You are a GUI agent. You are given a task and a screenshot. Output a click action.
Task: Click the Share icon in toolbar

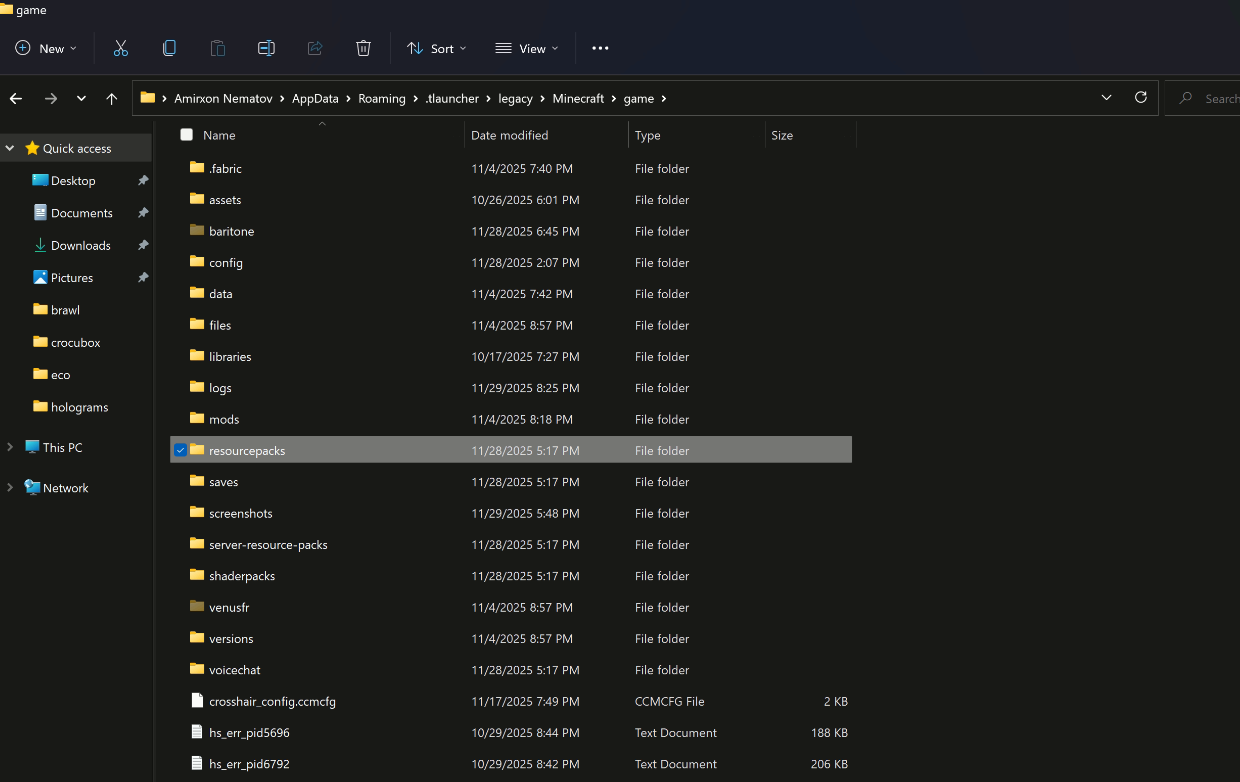tap(315, 48)
